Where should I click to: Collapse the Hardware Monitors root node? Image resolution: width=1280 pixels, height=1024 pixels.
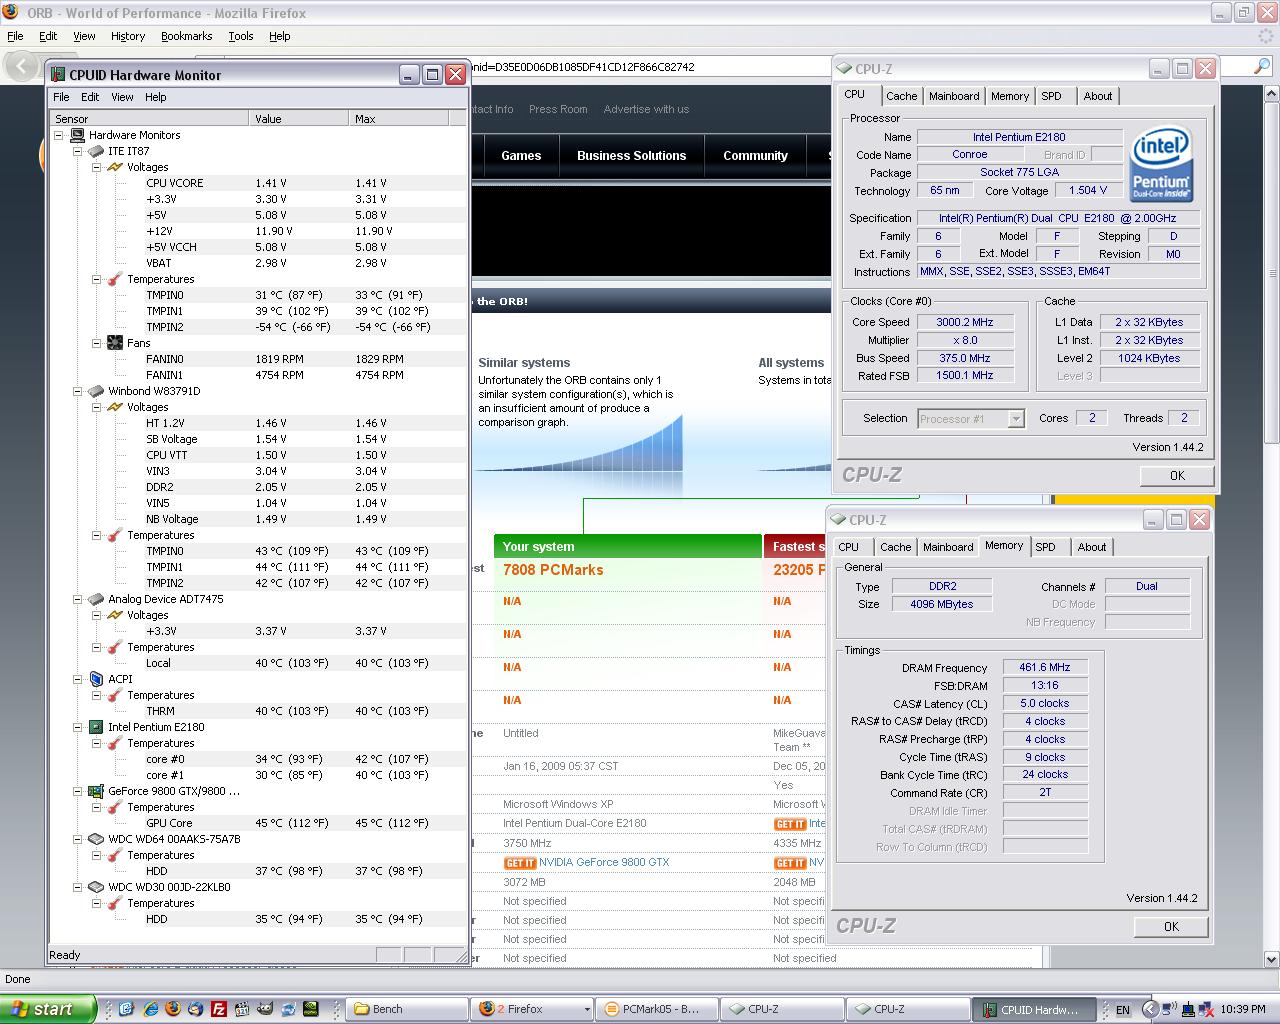(58, 135)
